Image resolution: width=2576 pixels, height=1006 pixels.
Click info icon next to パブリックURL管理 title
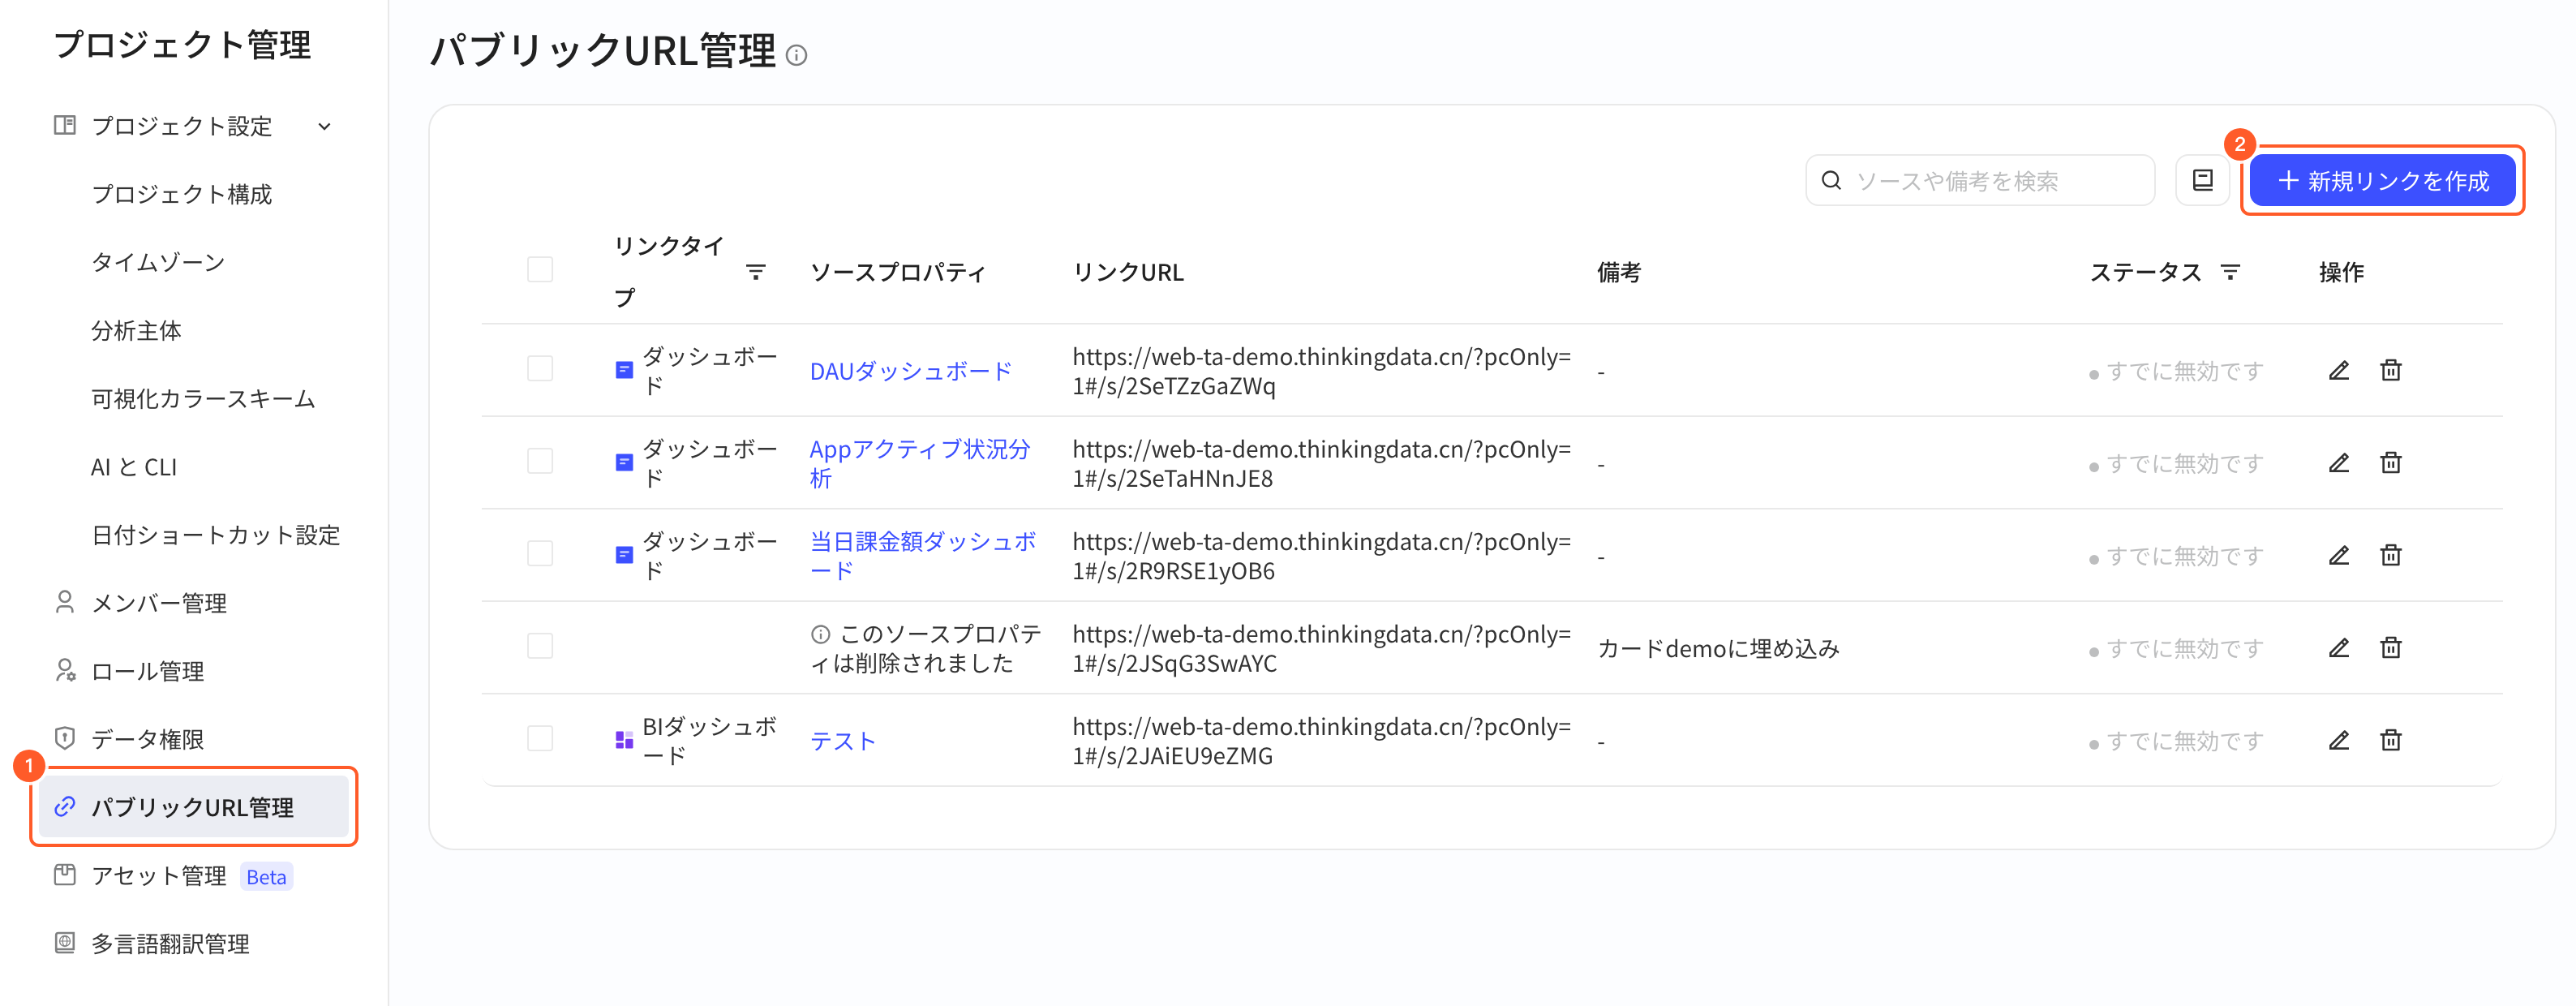[796, 55]
